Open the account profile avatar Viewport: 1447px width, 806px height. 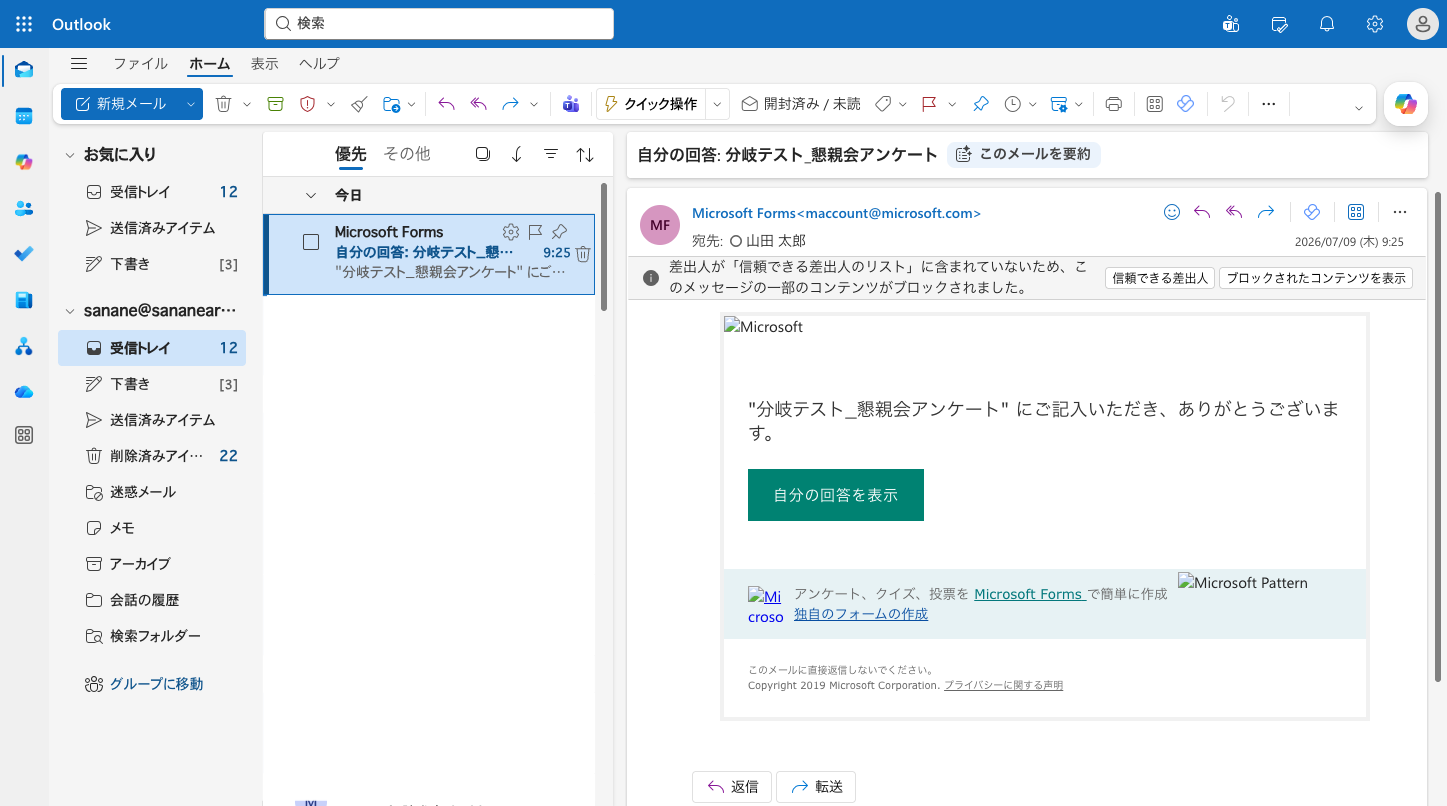click(1422, 24)
